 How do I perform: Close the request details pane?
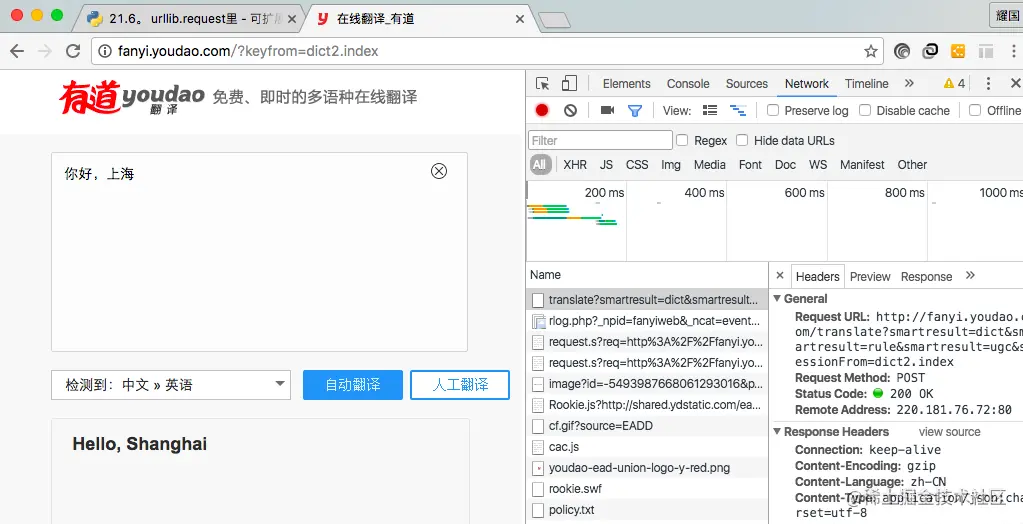coord(780,275)
